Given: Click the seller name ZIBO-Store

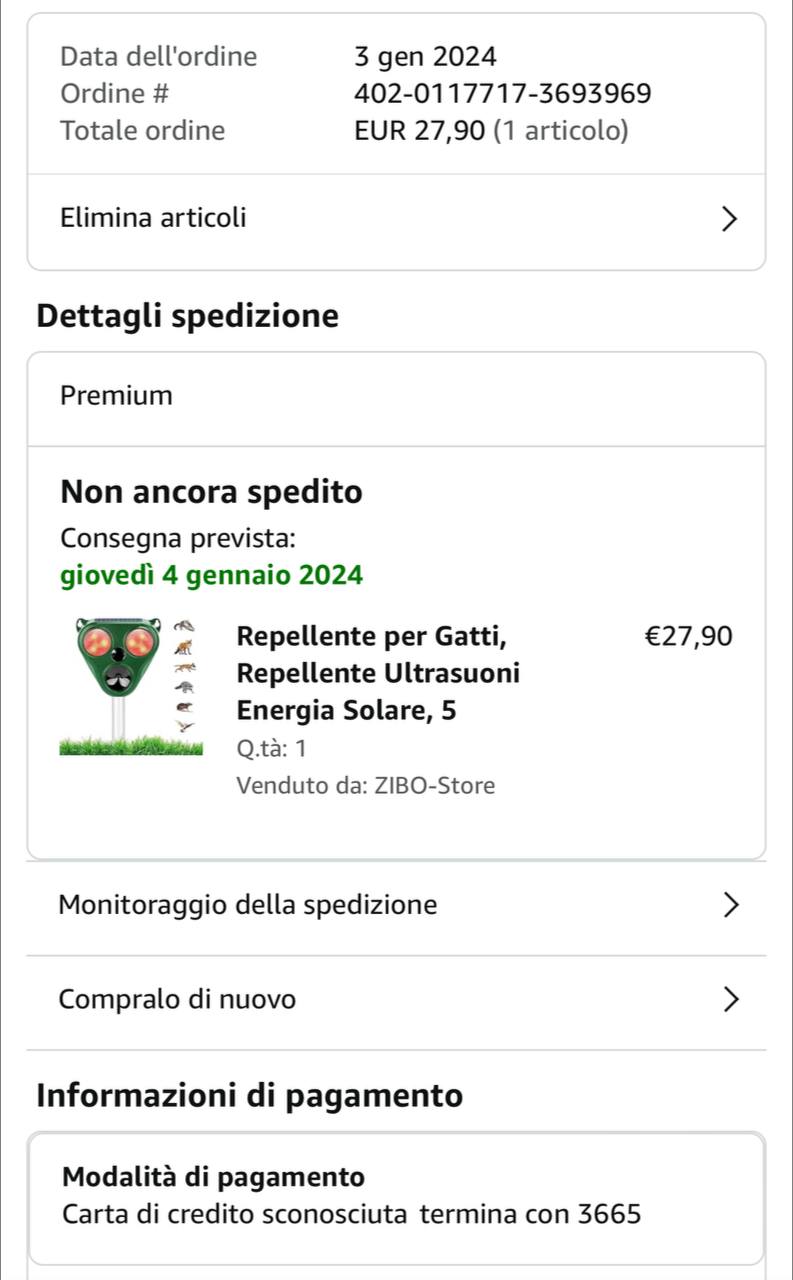Looking at the screenshot, I should [x=434, y=786].
